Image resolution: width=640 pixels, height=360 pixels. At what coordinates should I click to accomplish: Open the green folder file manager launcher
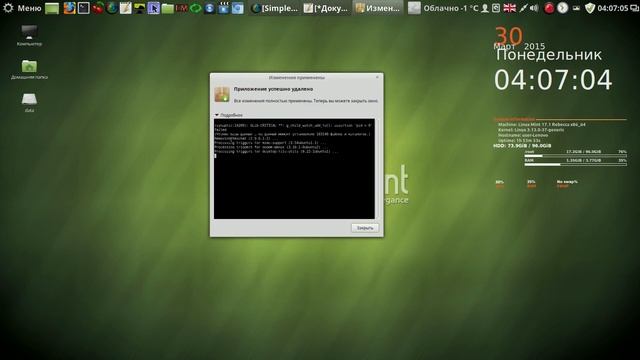[167, 8]
